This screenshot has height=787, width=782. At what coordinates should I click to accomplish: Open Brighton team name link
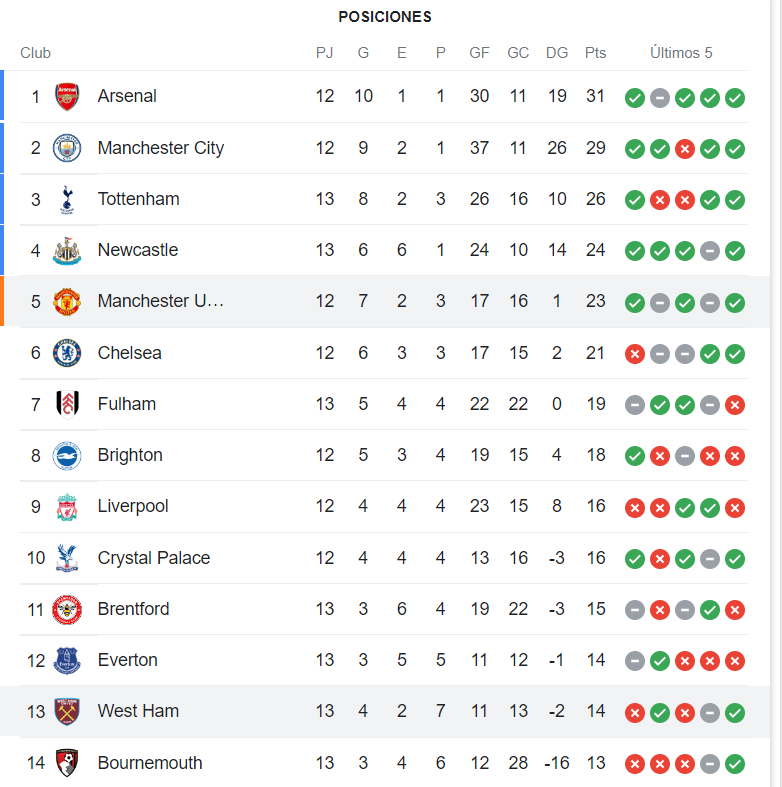point(130,455)
